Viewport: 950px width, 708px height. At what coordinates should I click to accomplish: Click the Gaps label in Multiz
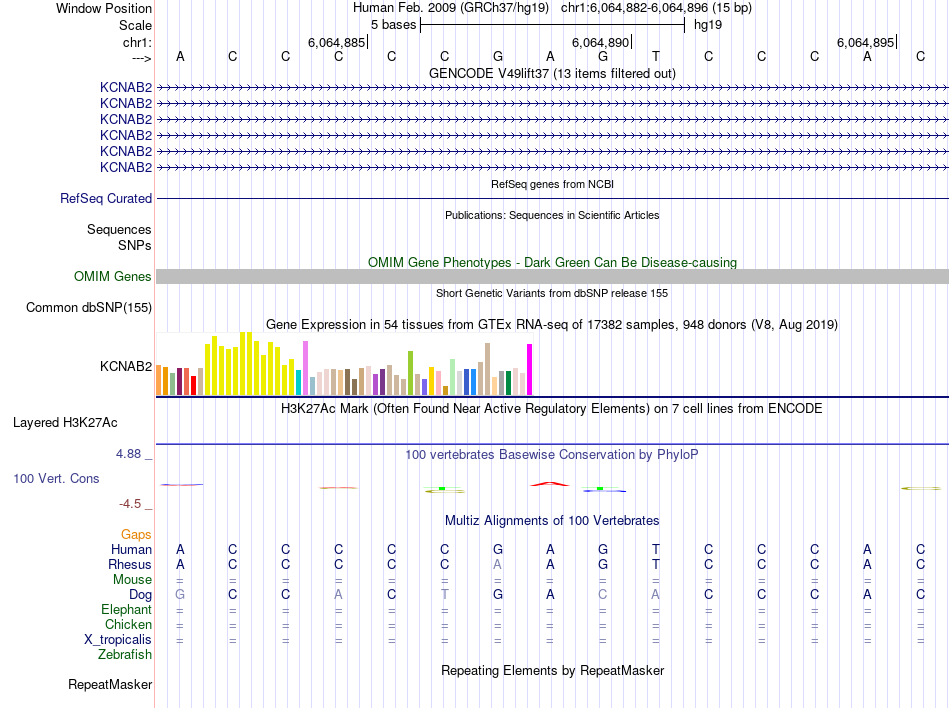pos(136,534)
